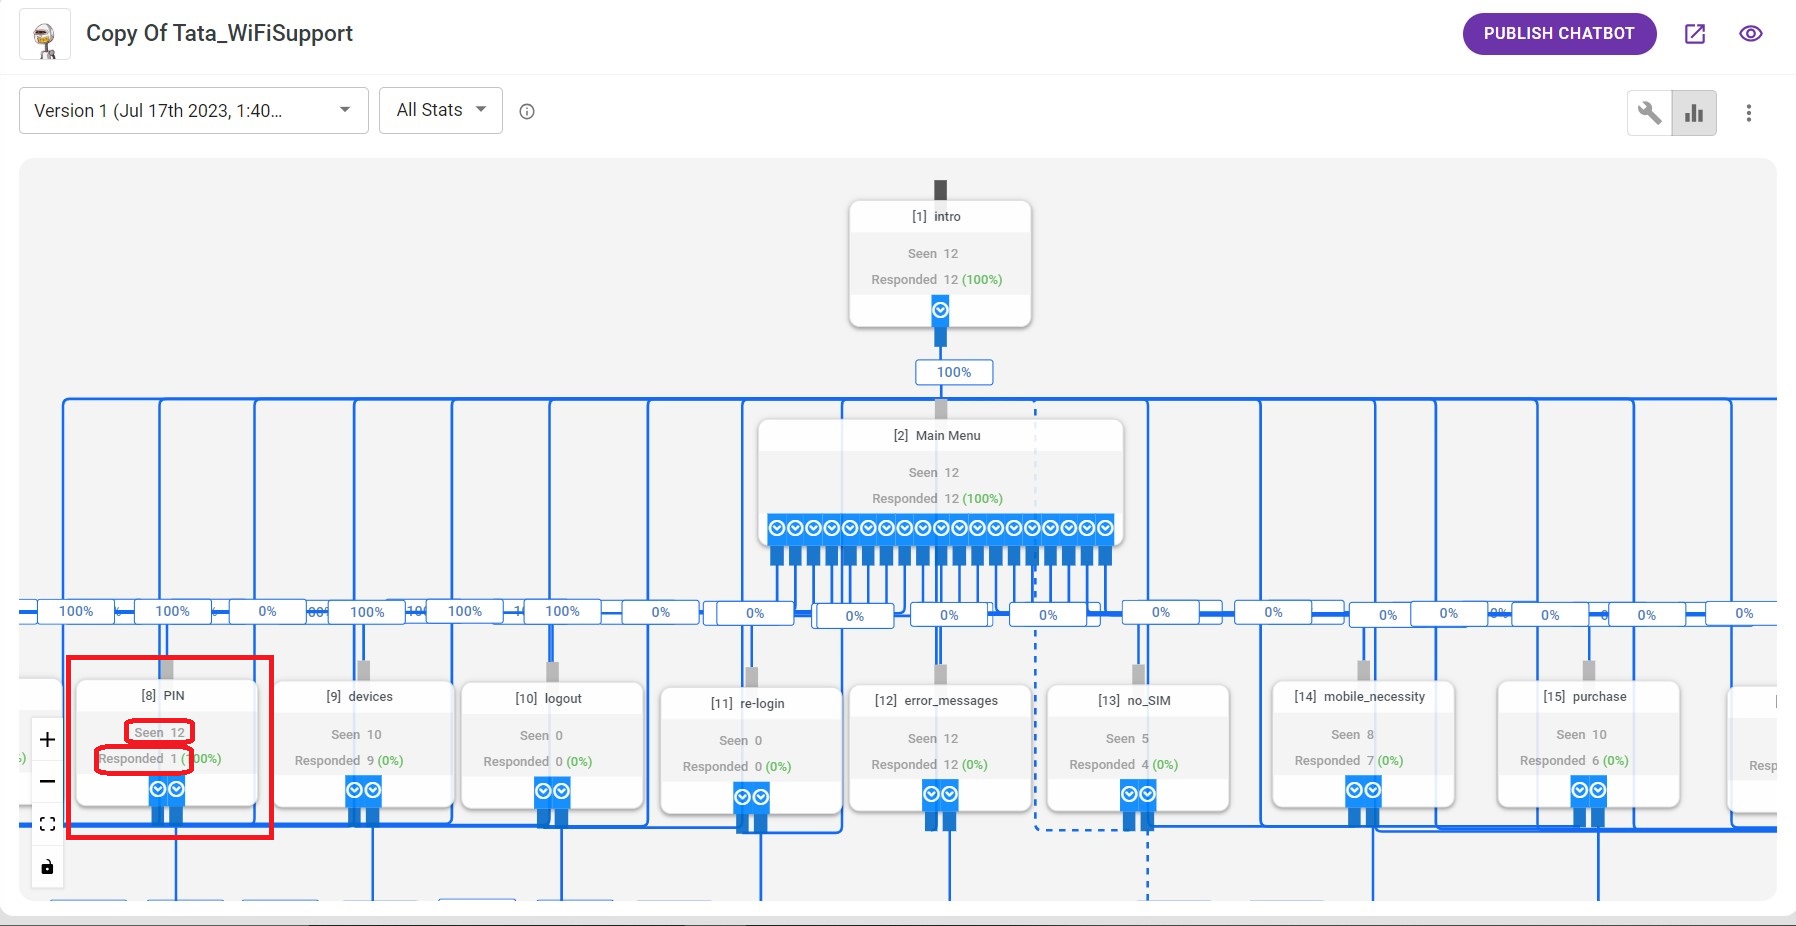Click the chatbot avatar logo
1796x926 pixels.
pos(45,35)
